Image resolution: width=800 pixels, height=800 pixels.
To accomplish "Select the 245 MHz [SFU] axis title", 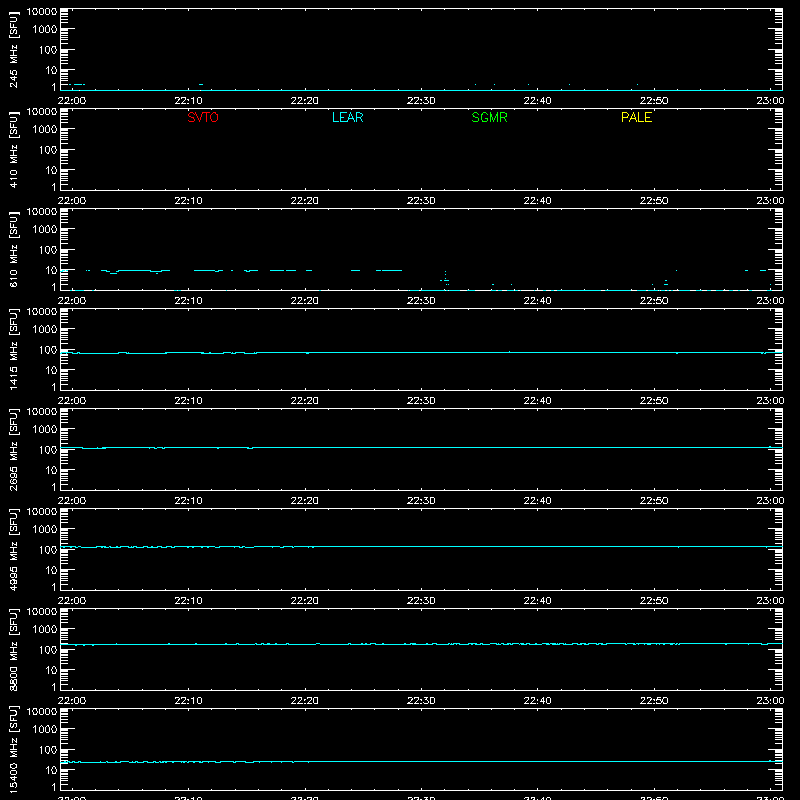I will pyautogui.click(x=13, y=50).
